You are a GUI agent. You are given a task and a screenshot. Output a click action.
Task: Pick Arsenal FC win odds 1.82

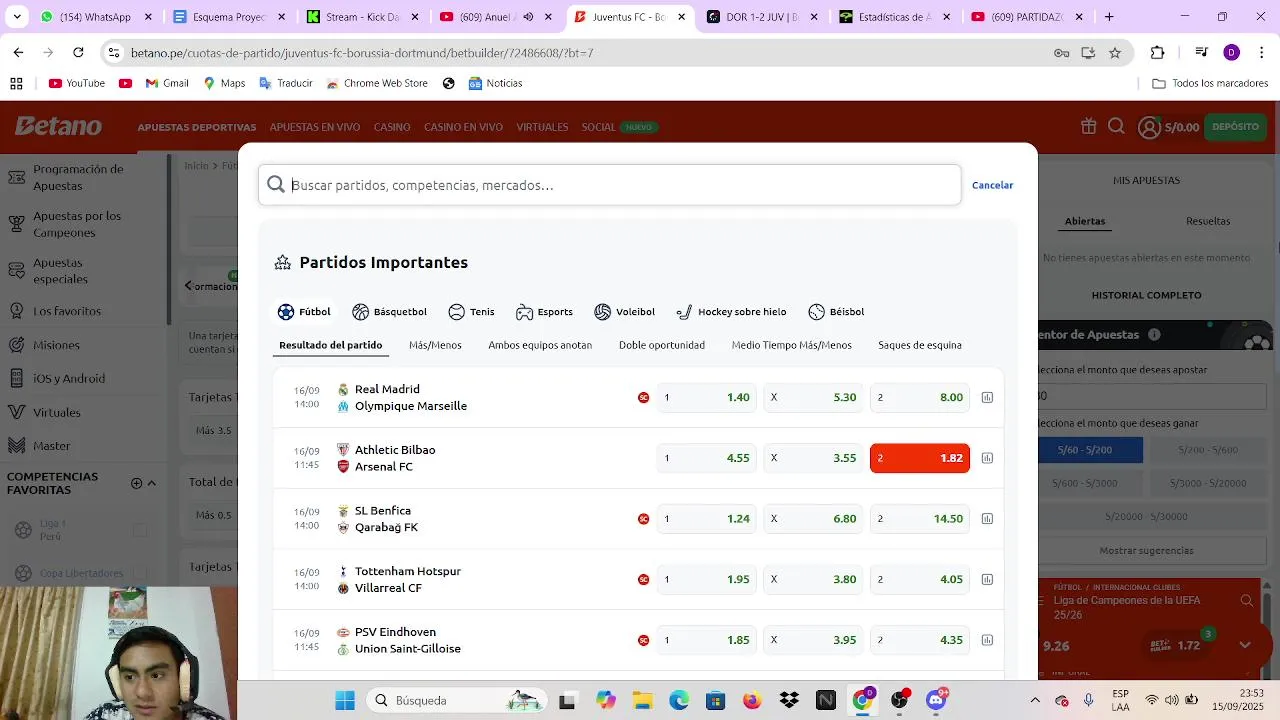pos(920,458)
